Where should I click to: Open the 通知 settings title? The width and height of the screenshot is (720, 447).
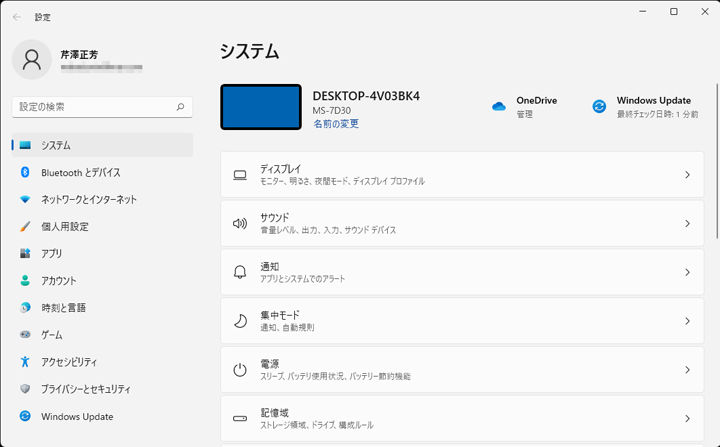pyautogui.click(x=270, y=266)
